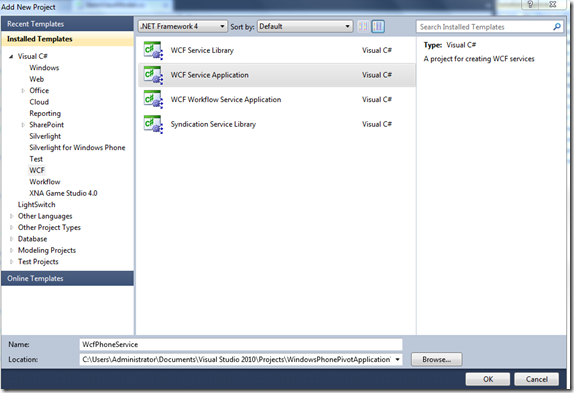Expand the Office tree node
Screen dimensions: 574x393
pyautogui.click(x=23, y=91)
